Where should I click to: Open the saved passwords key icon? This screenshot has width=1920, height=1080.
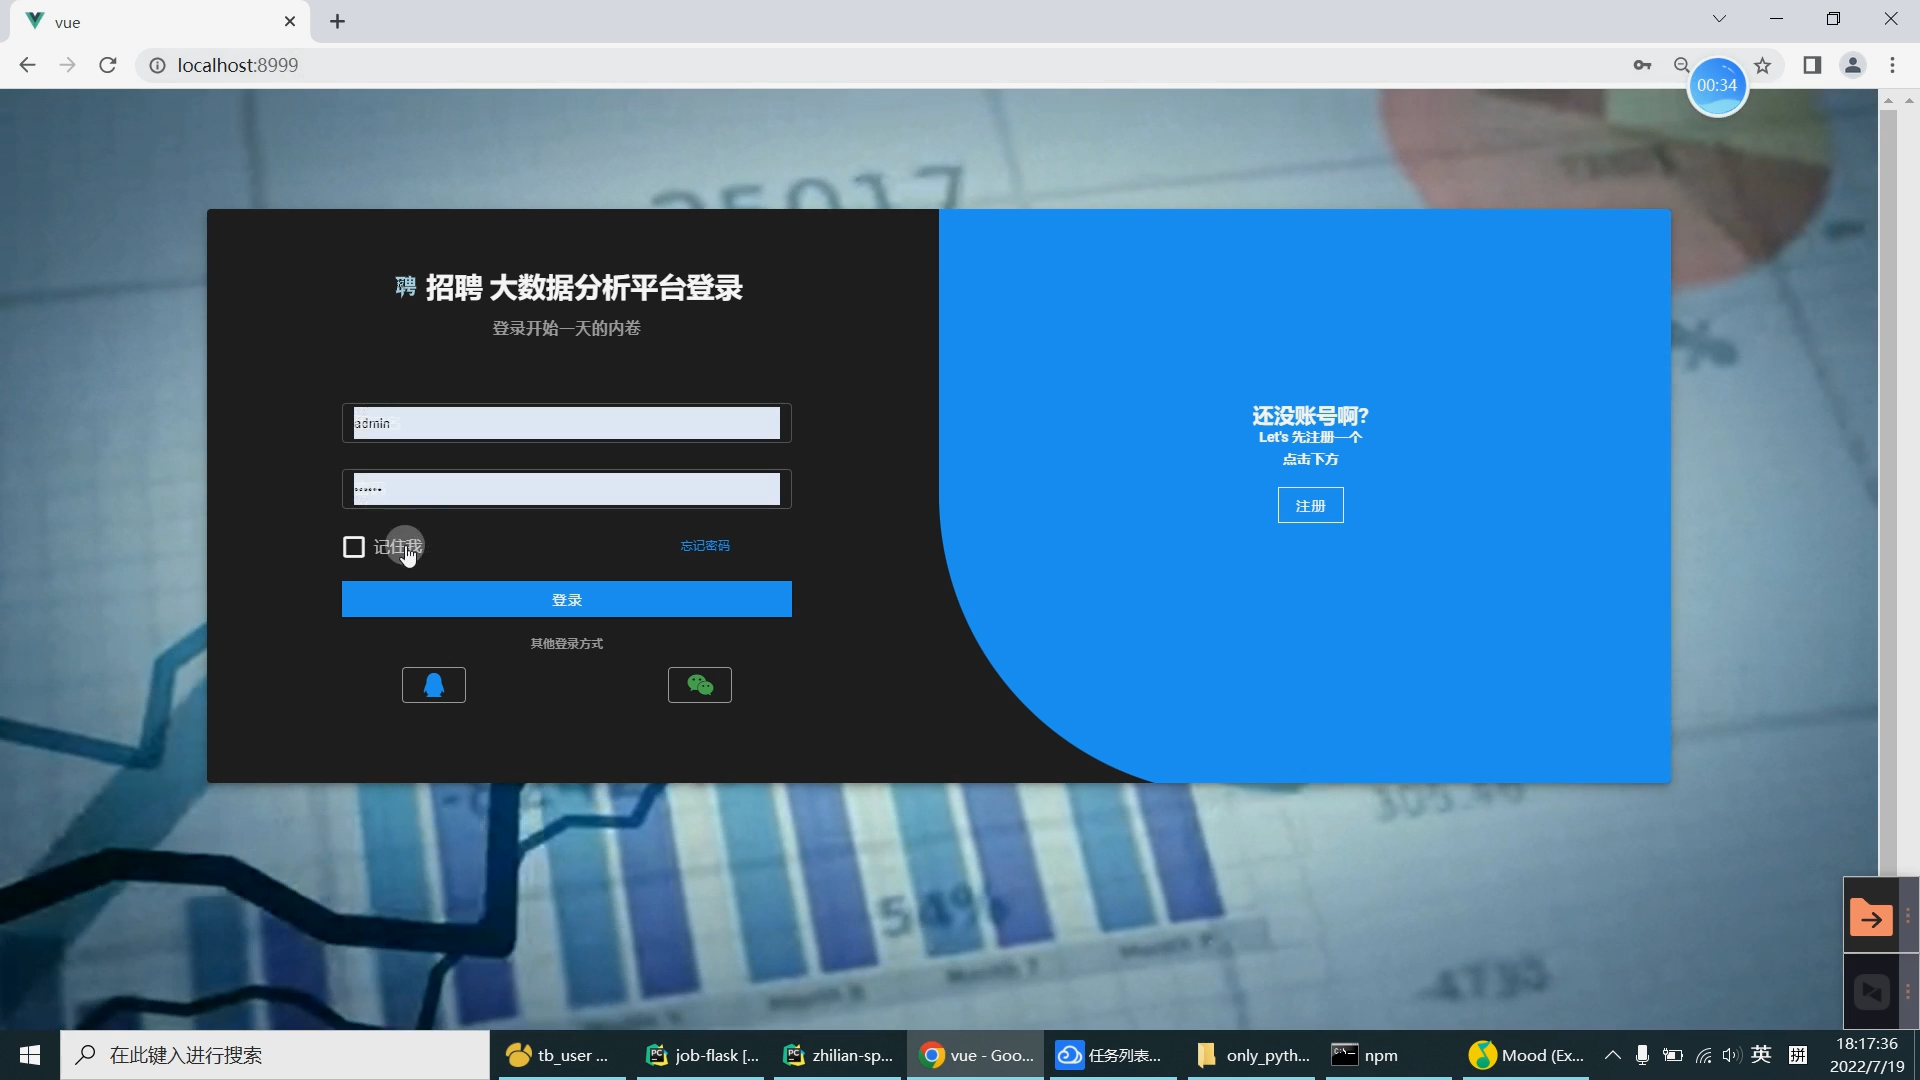coord(1643,65)
